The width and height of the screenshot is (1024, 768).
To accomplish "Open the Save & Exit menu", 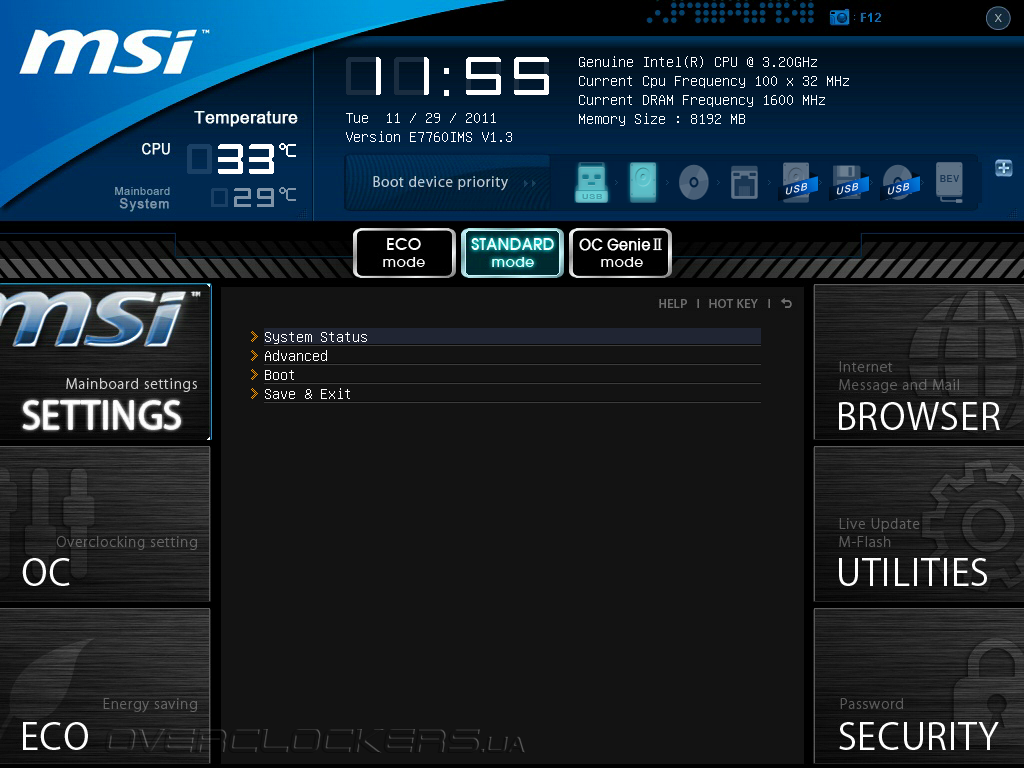I will point(512,394).
